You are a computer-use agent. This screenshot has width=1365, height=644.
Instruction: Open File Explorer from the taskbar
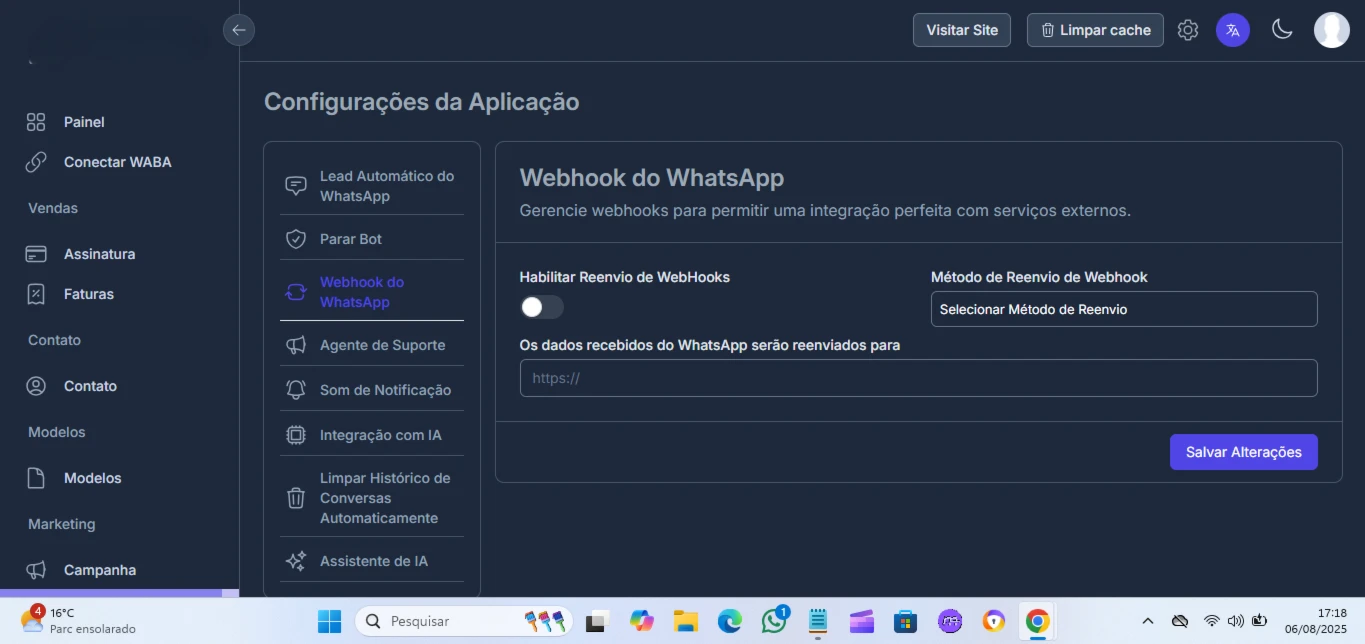coord(685,621)
